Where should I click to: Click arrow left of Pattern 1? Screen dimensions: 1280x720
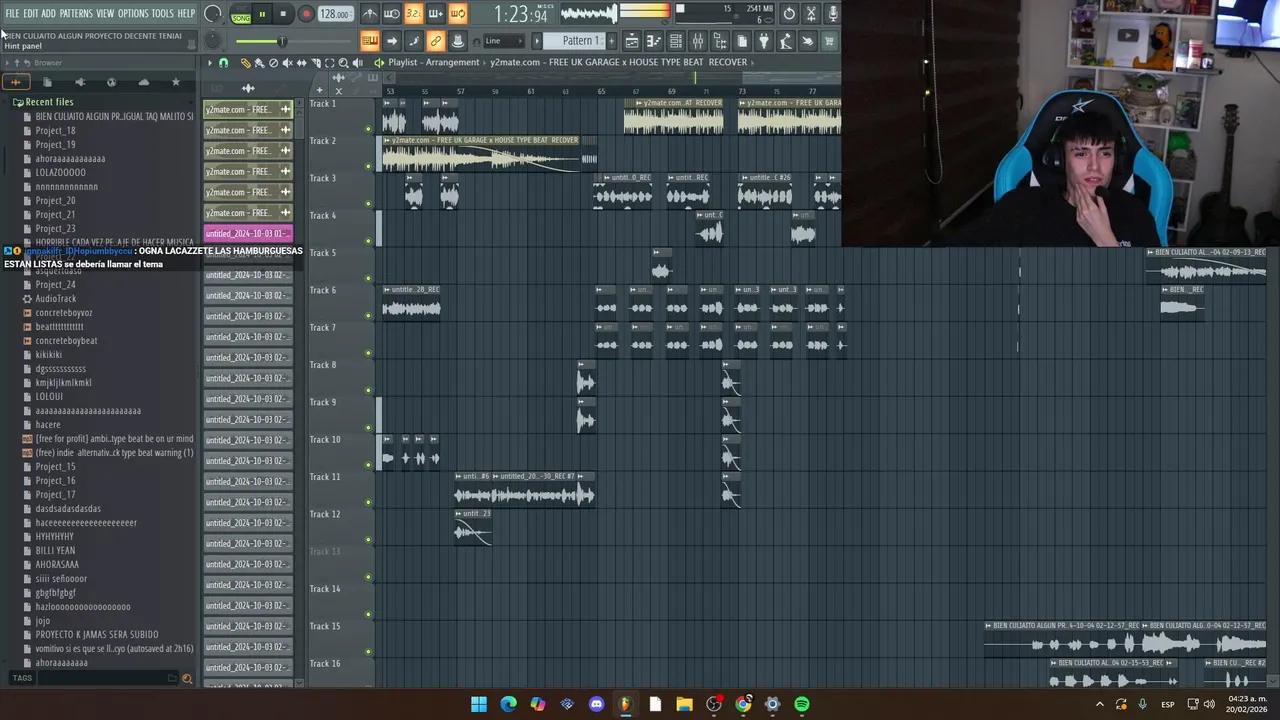pyautogui.click(x=537, y=41)
